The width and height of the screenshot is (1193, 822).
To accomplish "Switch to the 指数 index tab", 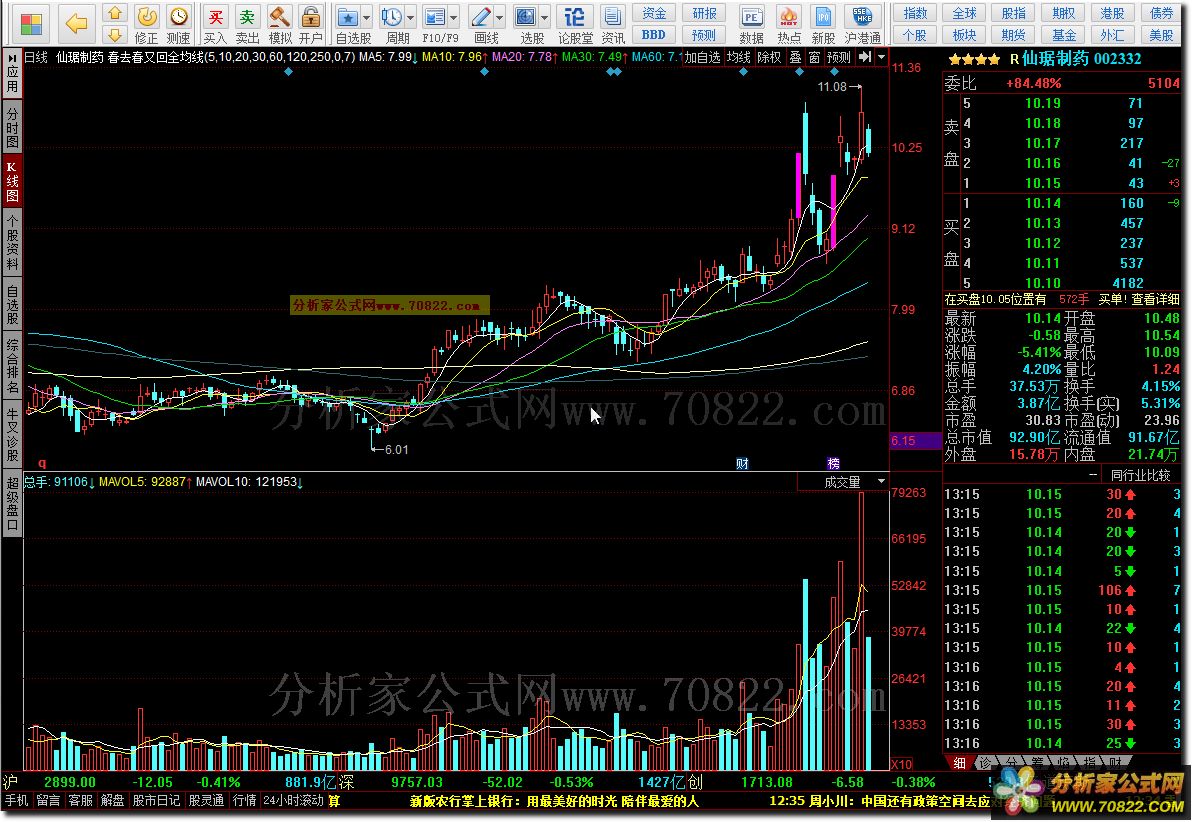I will (x=915, y=14).
